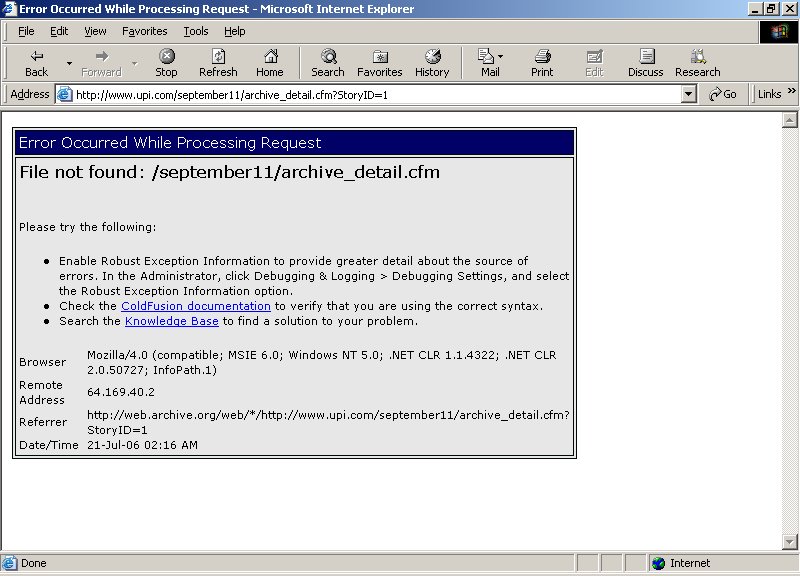The image size is (800, 576).
Task: Click the web.archive.org Referrer URL text
Action: [x=328, y=422]
